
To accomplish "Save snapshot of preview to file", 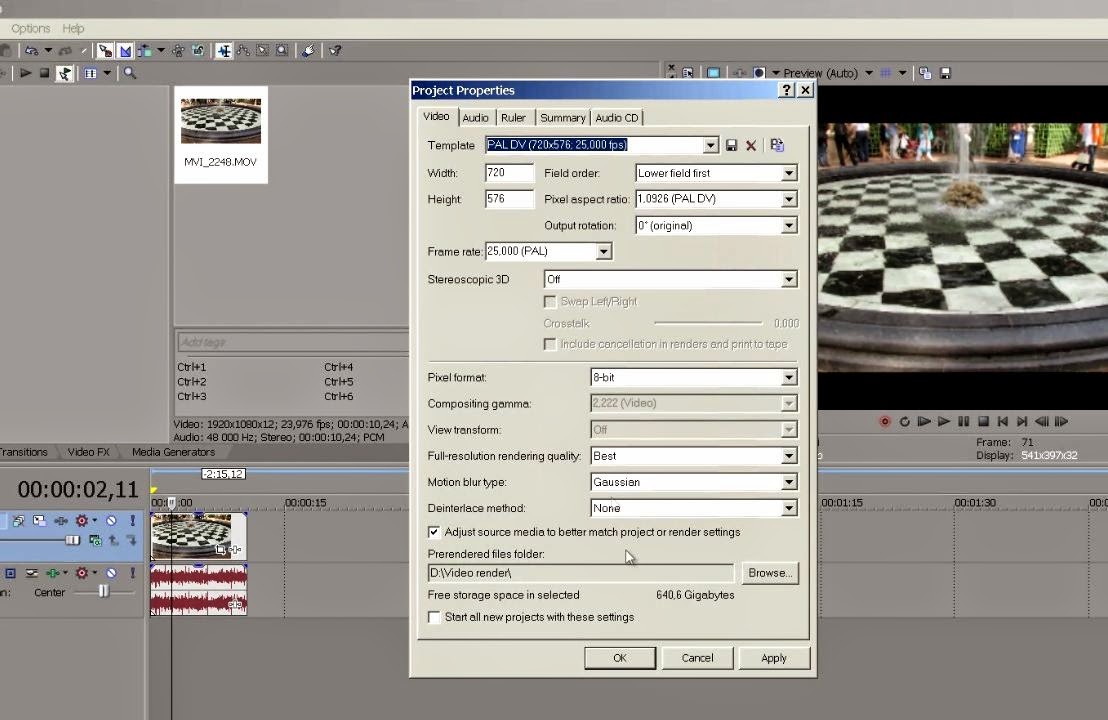I will click(x=945, y=73).
